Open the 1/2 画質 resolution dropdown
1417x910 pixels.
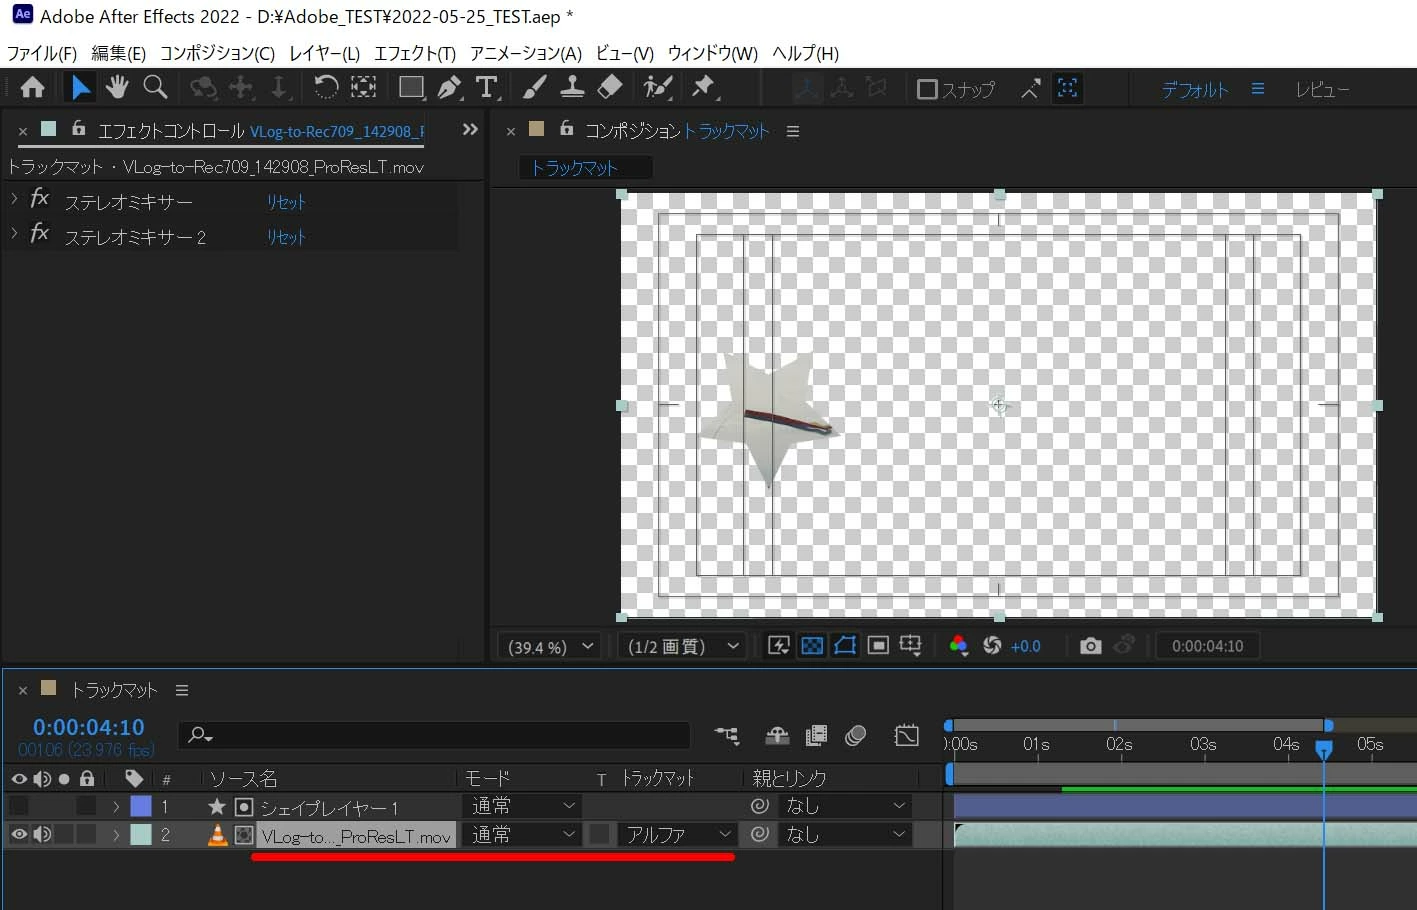683,646
